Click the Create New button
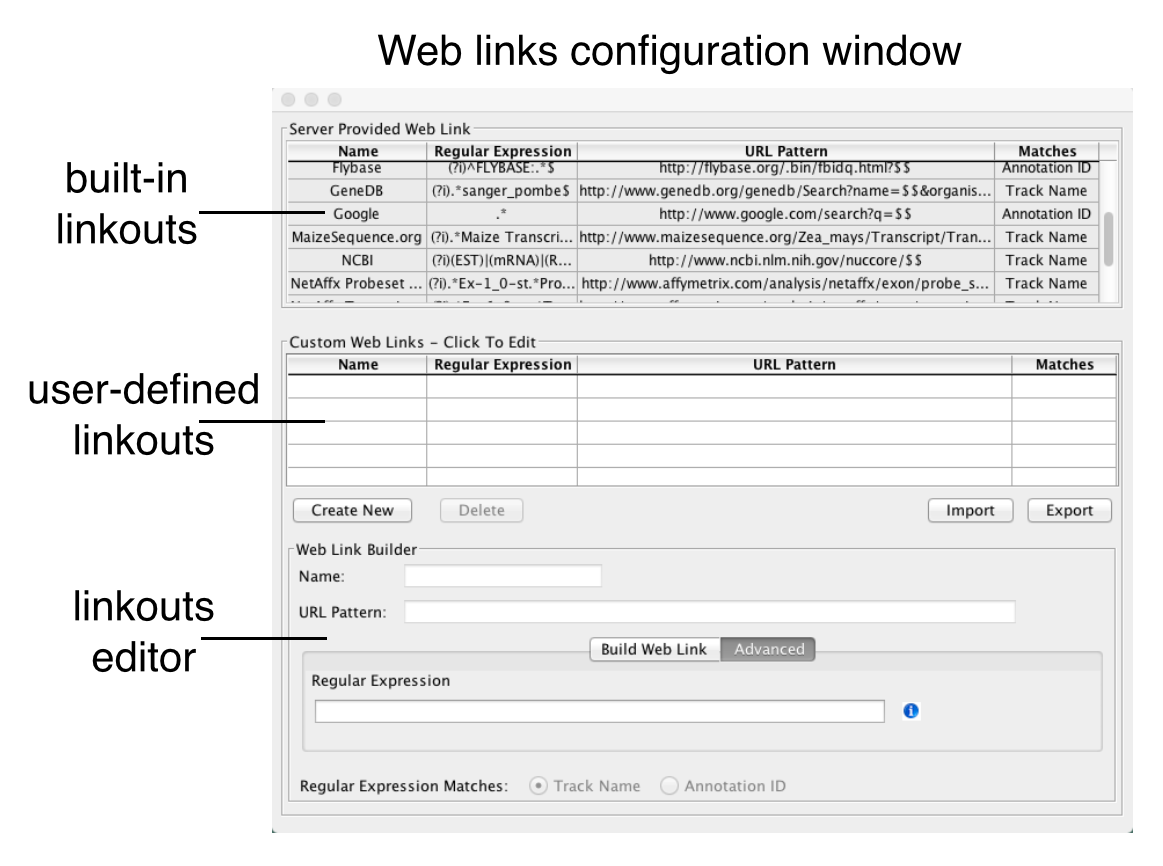 [x=352, y=510]
